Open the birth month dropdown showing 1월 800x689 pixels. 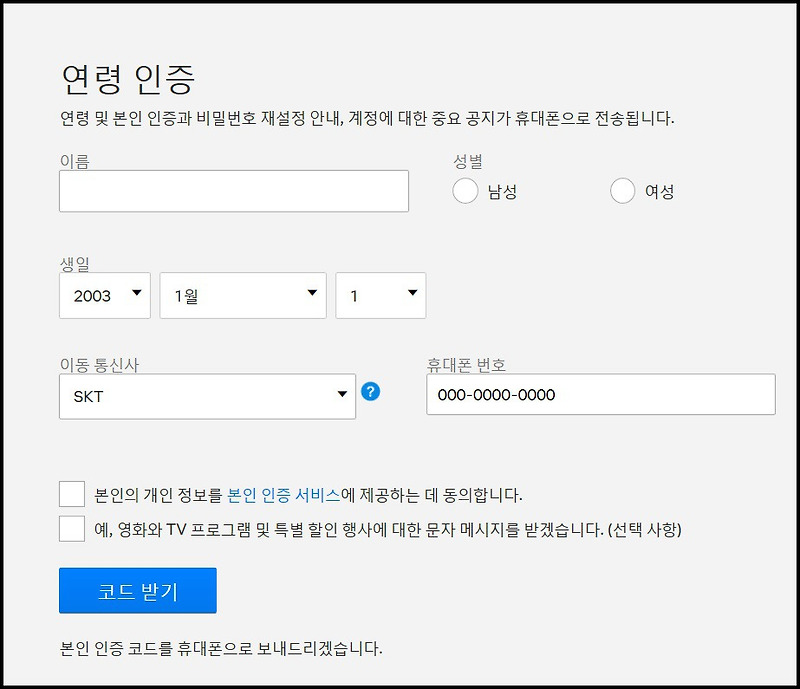[x=243, y=296]
